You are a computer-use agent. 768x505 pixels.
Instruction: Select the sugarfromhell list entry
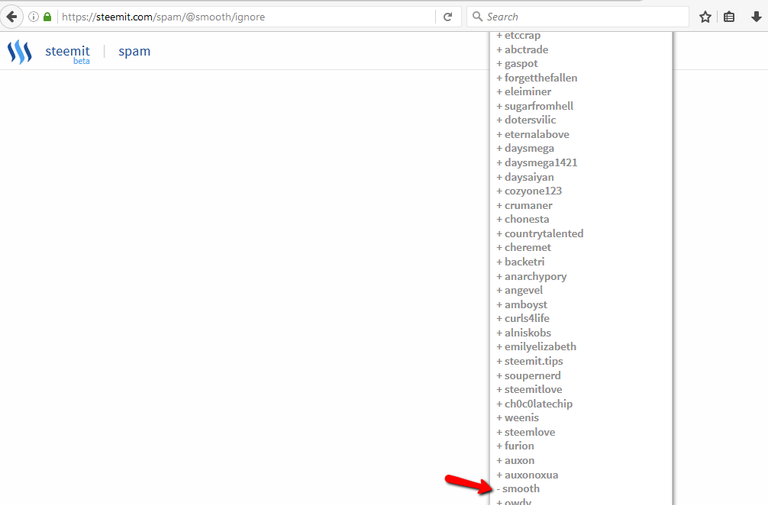tap(535, 106)
